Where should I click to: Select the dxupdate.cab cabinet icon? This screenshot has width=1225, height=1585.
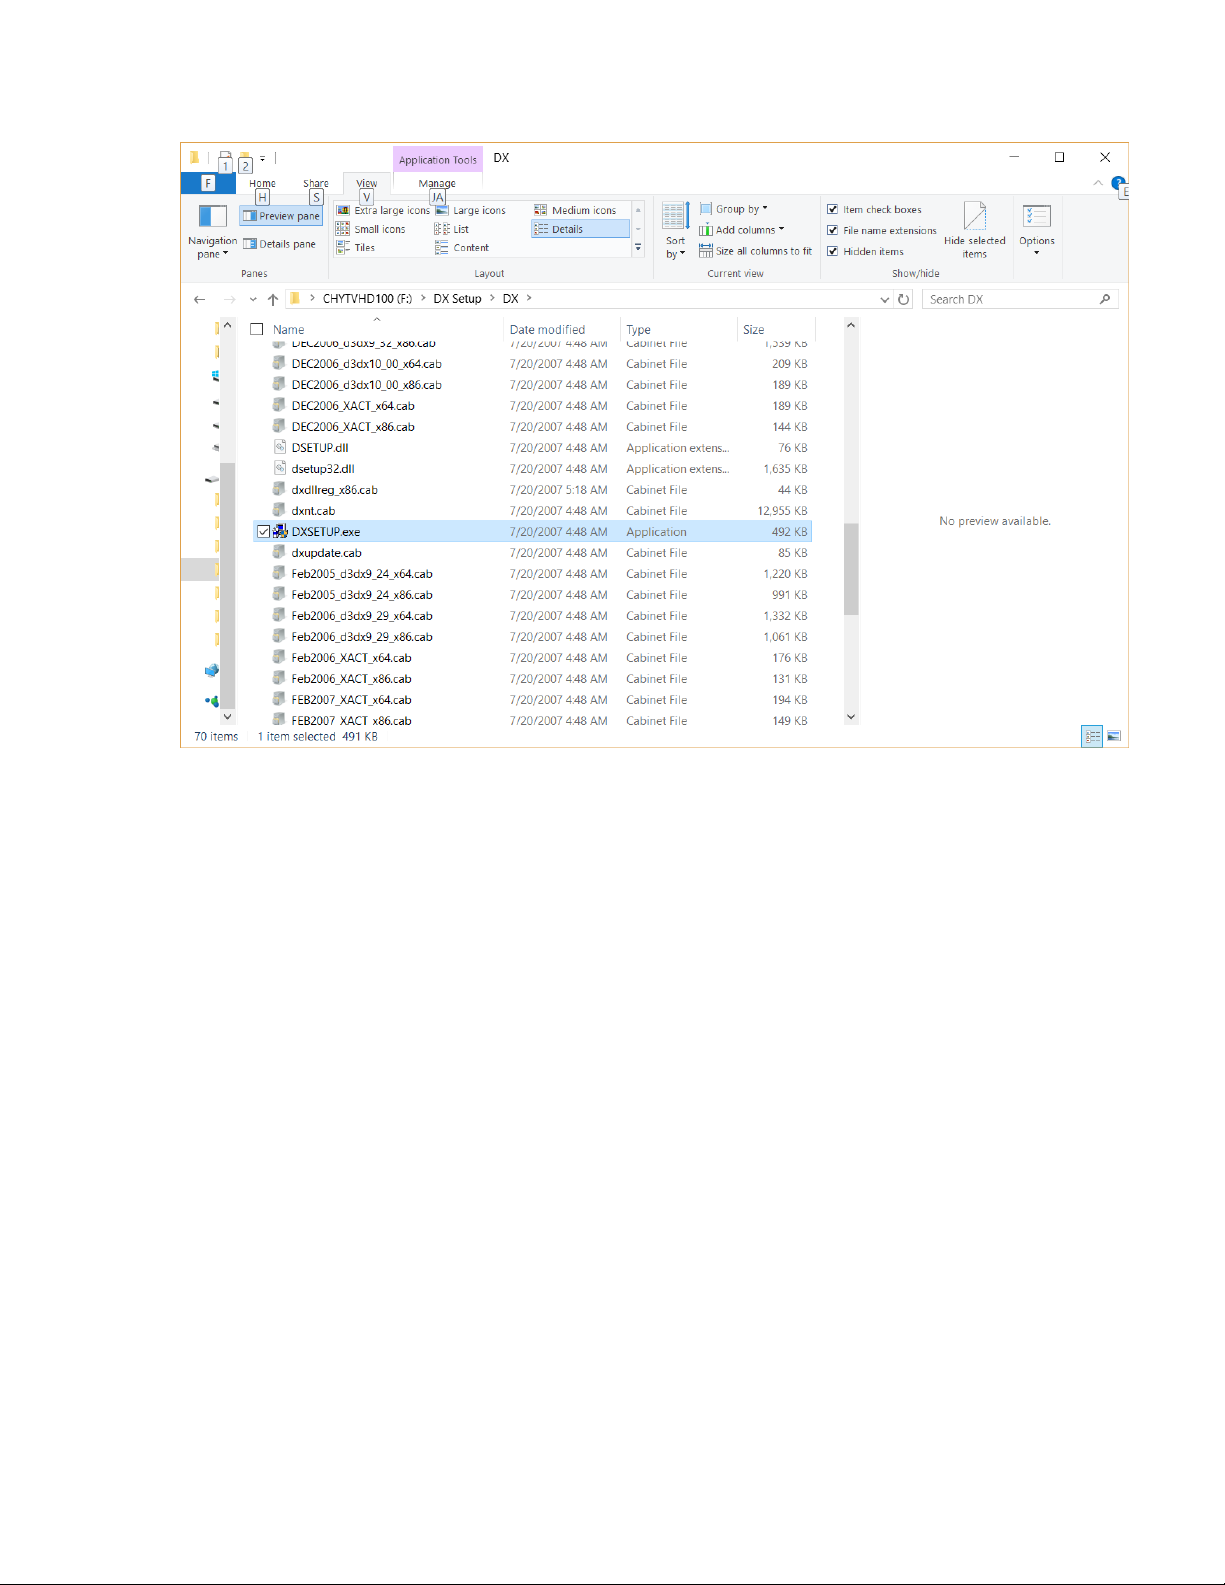coord(281,552)
